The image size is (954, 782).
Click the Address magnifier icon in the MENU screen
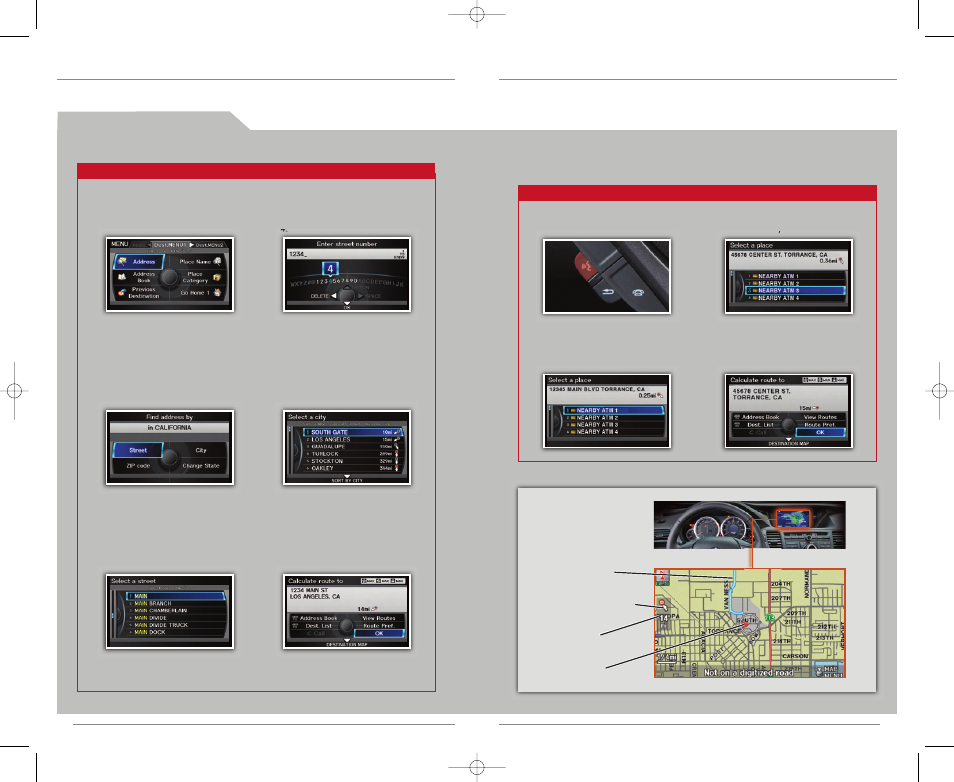click(122, 262)
